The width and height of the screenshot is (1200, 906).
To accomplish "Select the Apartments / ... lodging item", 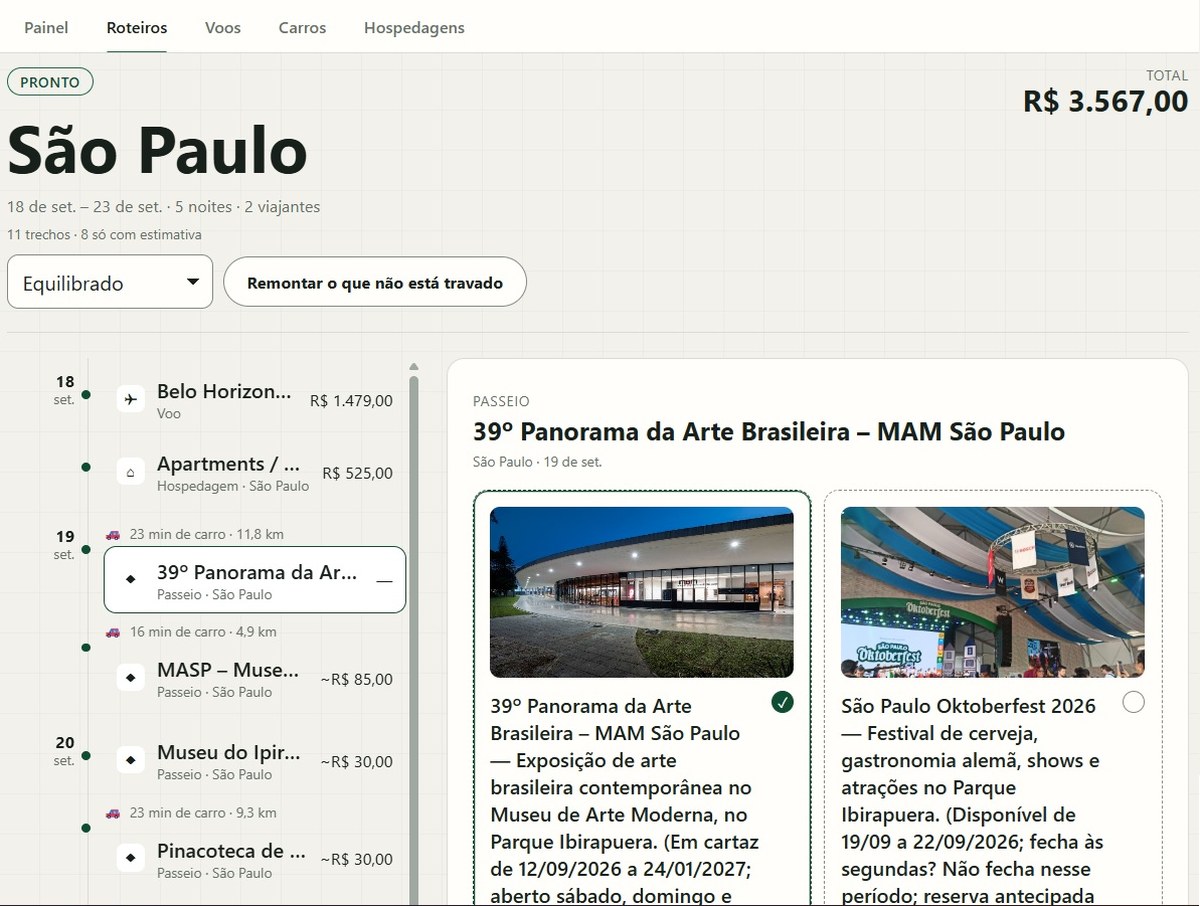I will pos(255,473).
